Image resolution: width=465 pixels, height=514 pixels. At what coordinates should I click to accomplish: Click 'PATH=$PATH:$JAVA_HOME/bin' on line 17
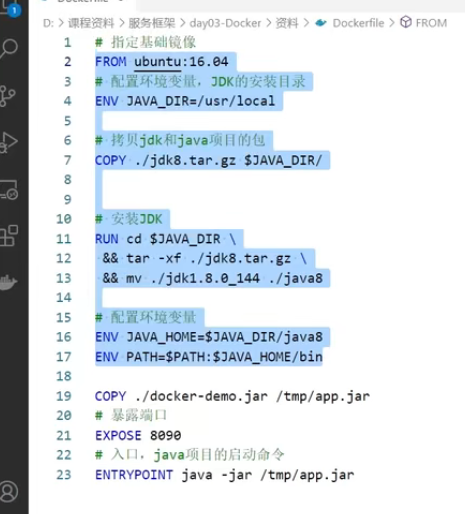[224, 357]
